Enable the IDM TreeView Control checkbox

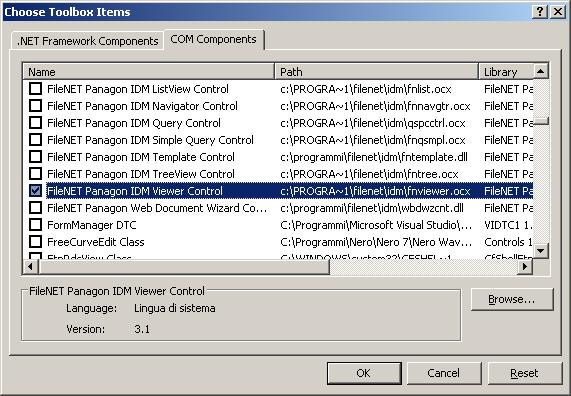[x=35, y=174]
